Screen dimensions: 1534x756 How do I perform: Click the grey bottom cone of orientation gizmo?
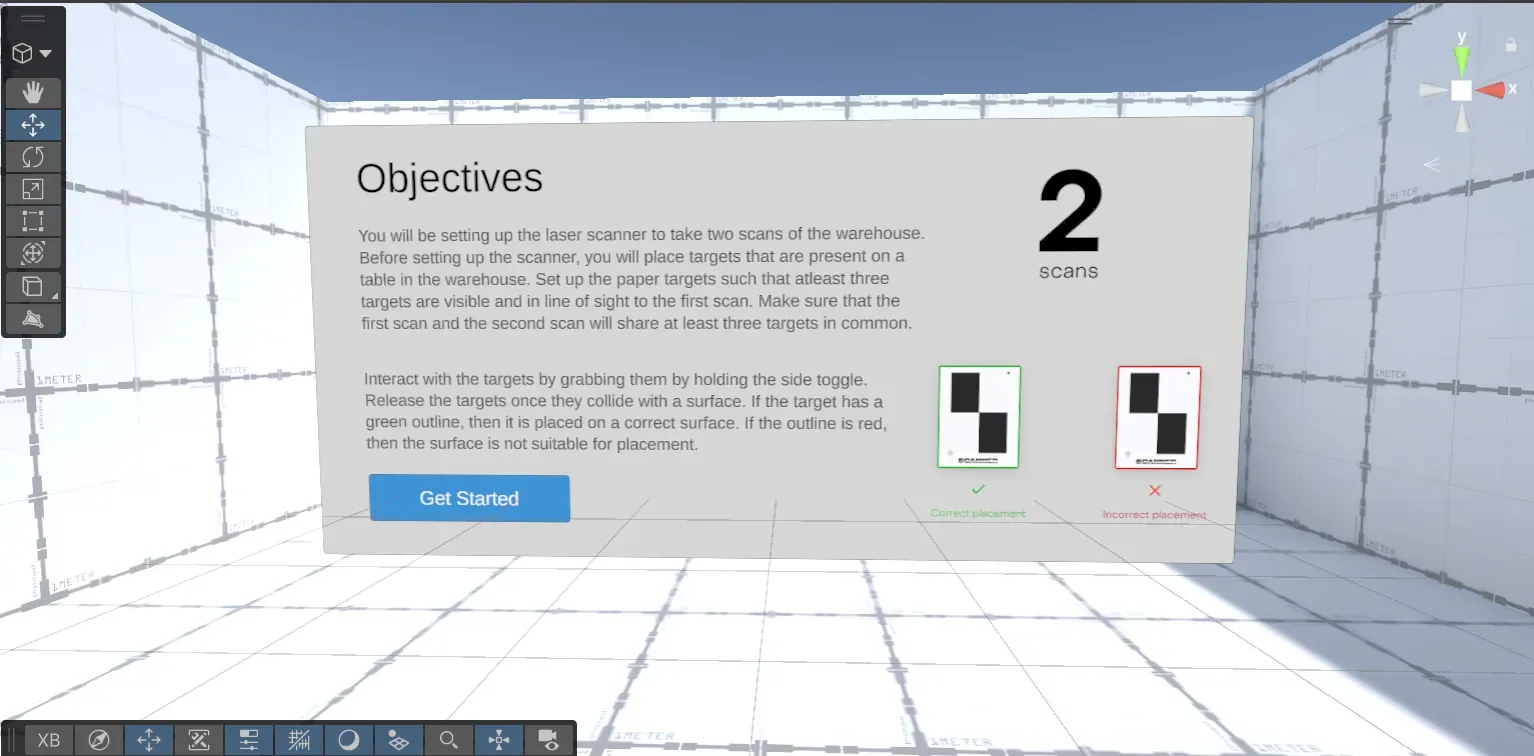(1462, 119)
